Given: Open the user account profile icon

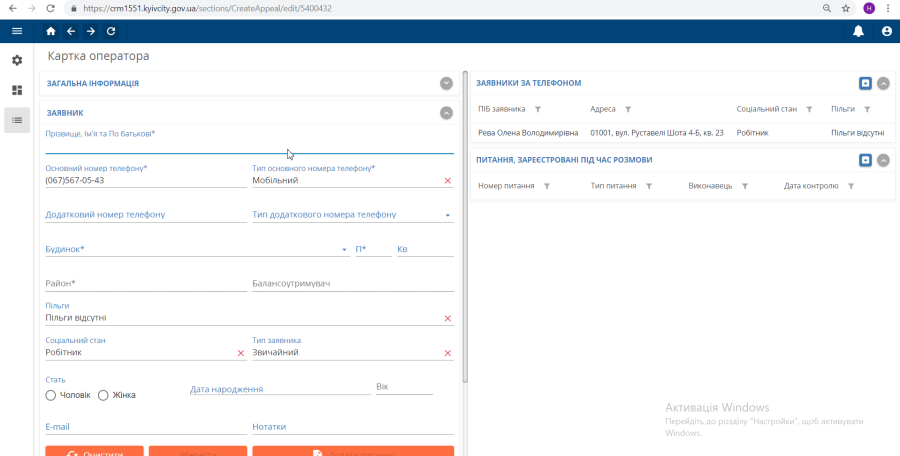Looking at the screenshot, I should click(x=886, y=31).
